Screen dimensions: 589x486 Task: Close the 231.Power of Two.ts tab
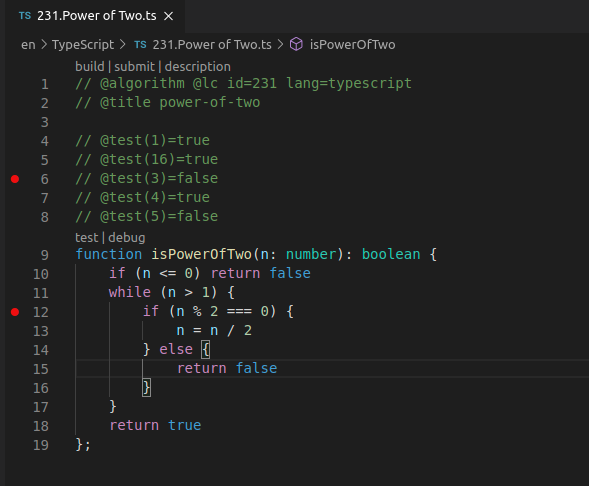tap(169, 16)
